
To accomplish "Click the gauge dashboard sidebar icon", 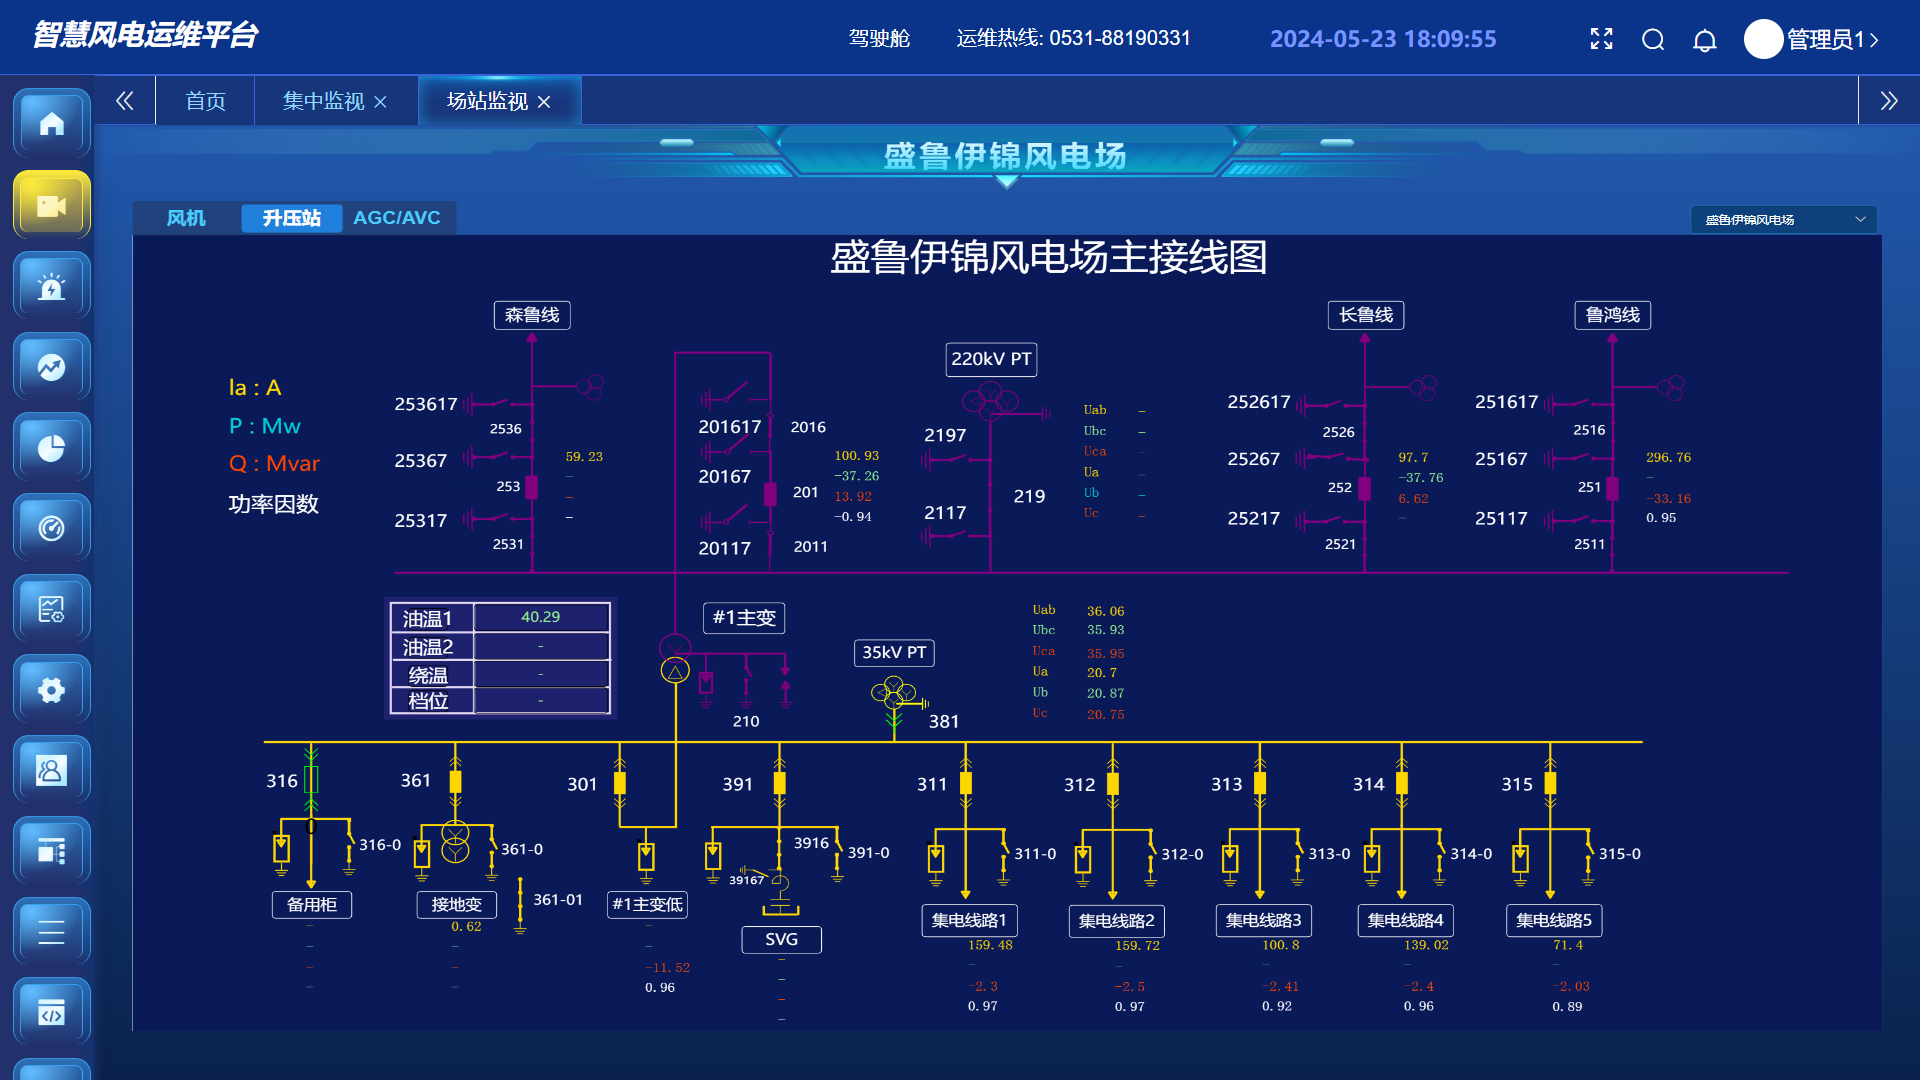I will point(51,528).
